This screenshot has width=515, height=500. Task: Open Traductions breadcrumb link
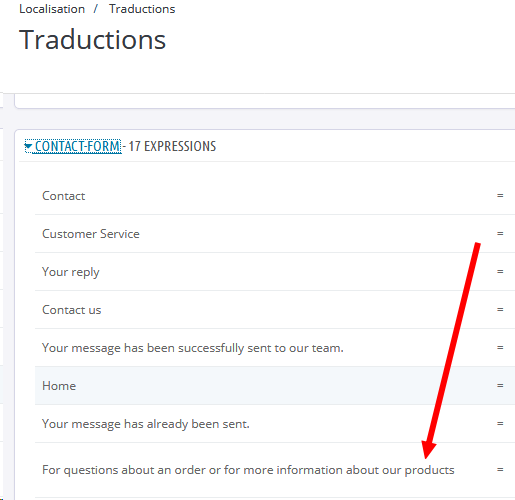(x=142, y=9)
